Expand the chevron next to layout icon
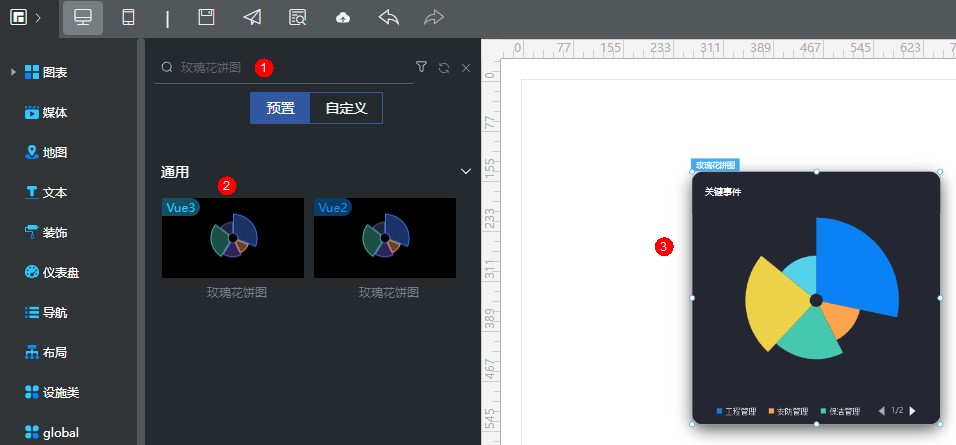Viewport: 956px width, 445px height. tap(38, 18)
